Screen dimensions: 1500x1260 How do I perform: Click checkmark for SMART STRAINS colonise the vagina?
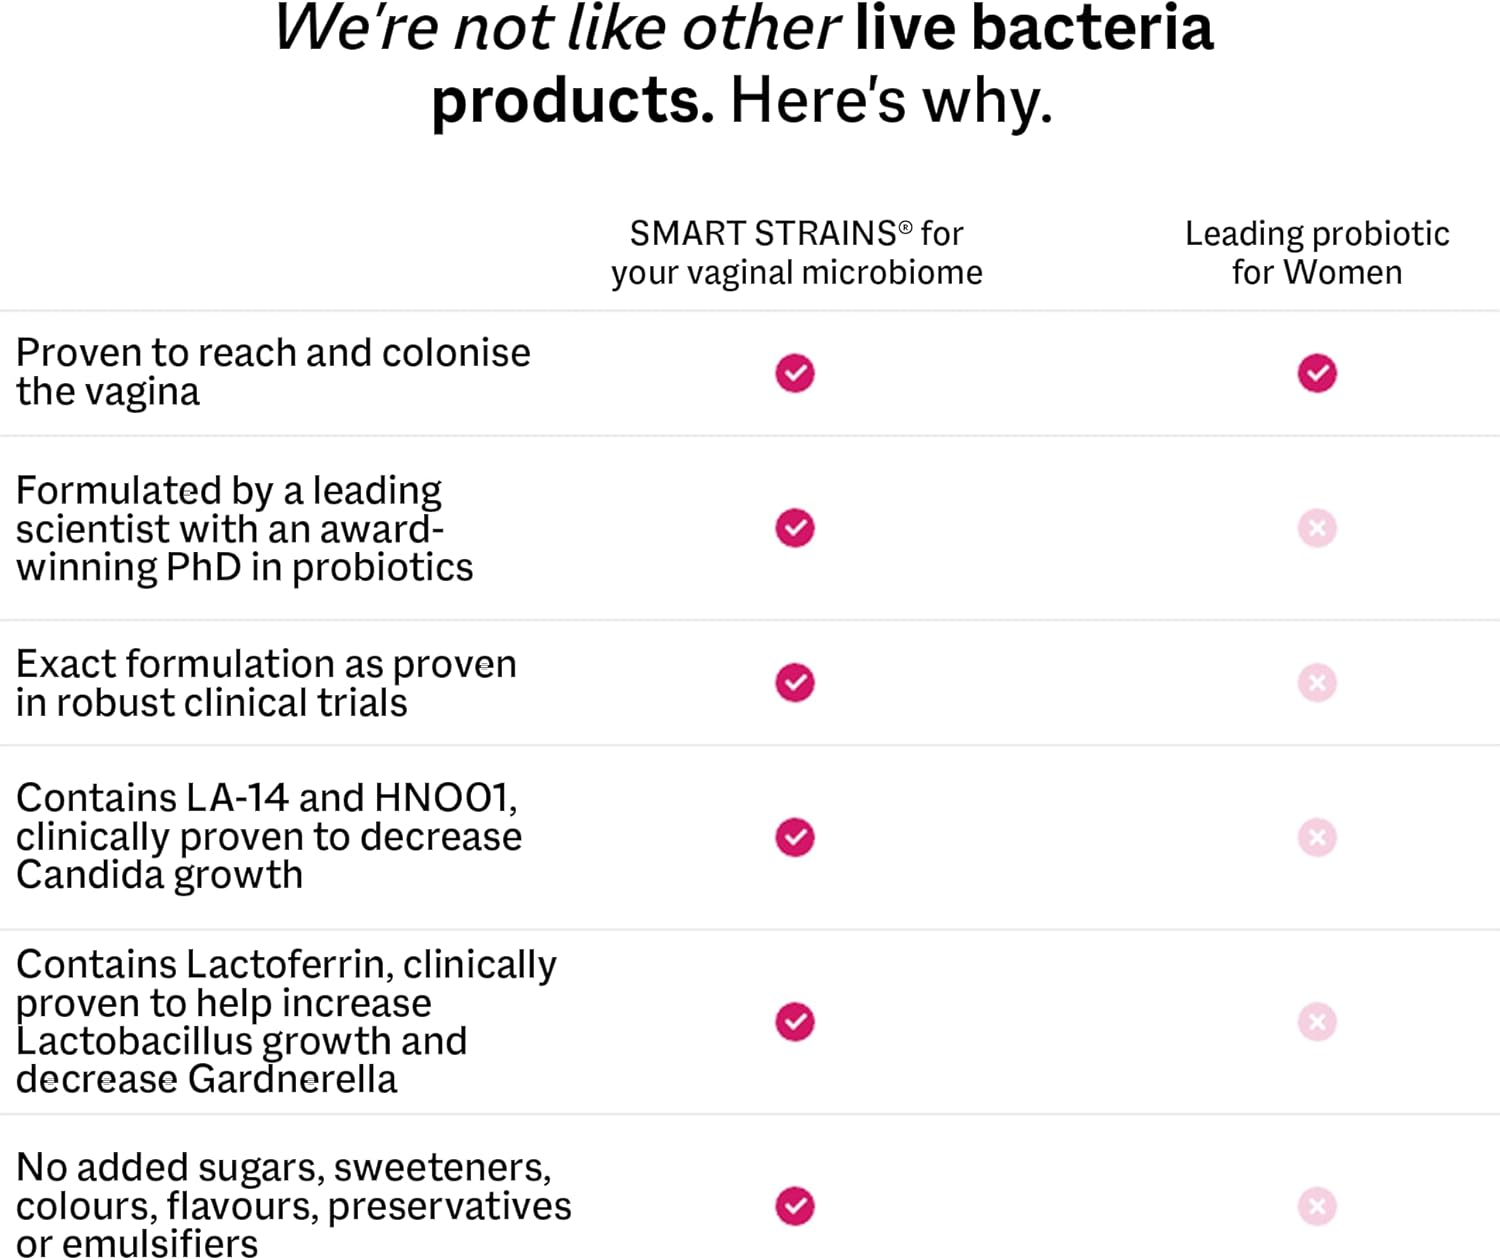tap(795, 373)
